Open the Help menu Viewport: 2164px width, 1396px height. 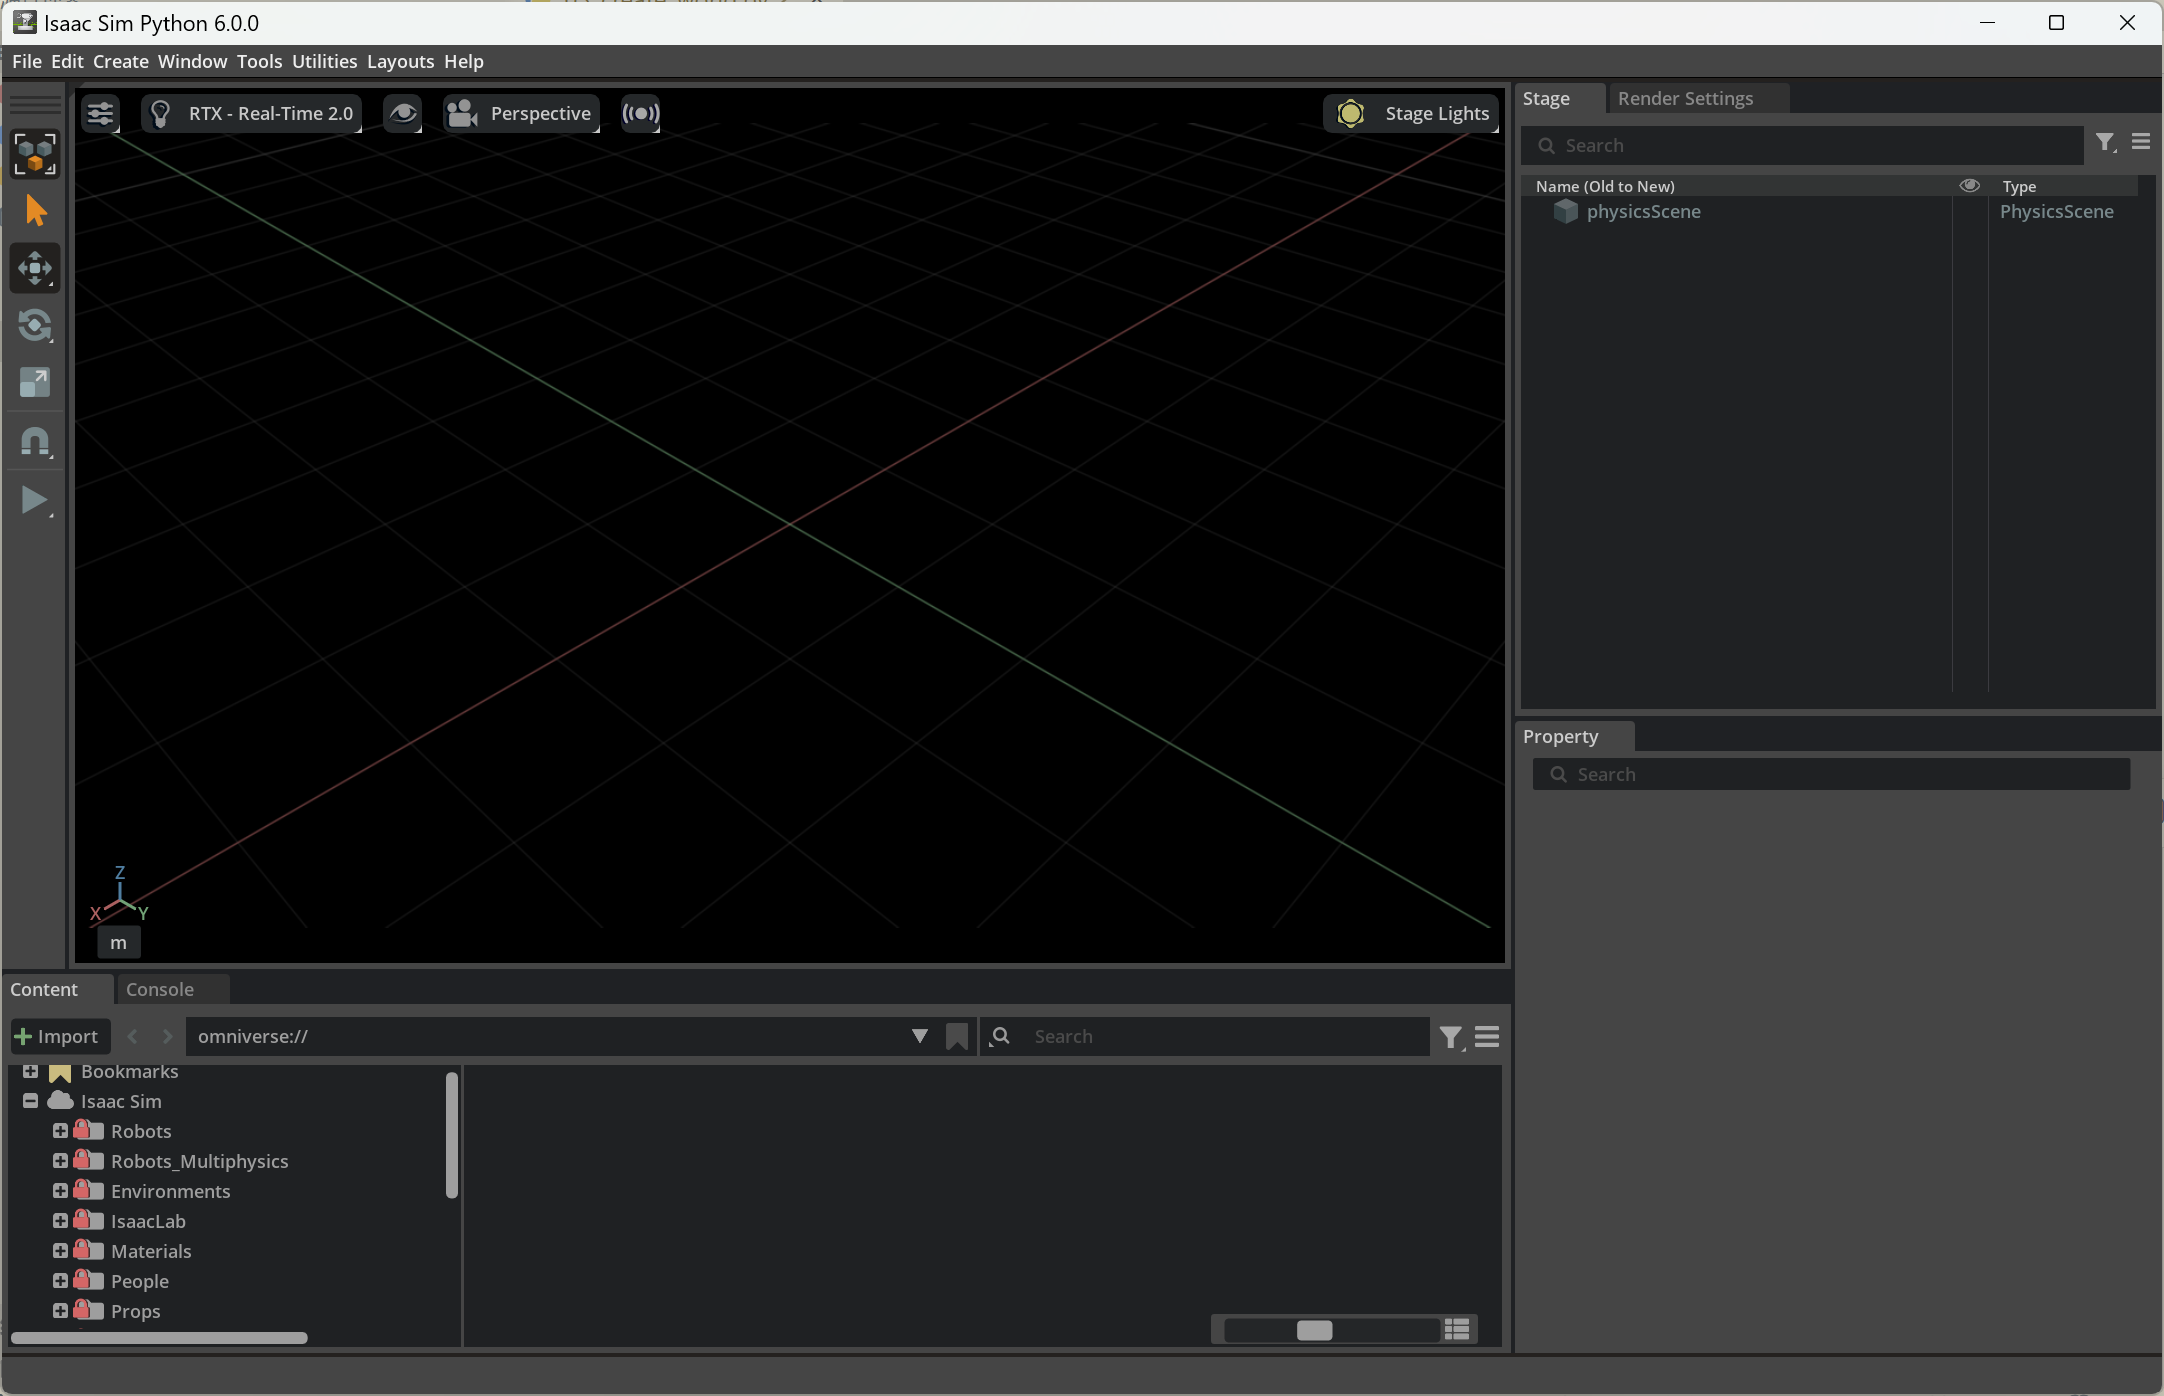click(464, 61)
